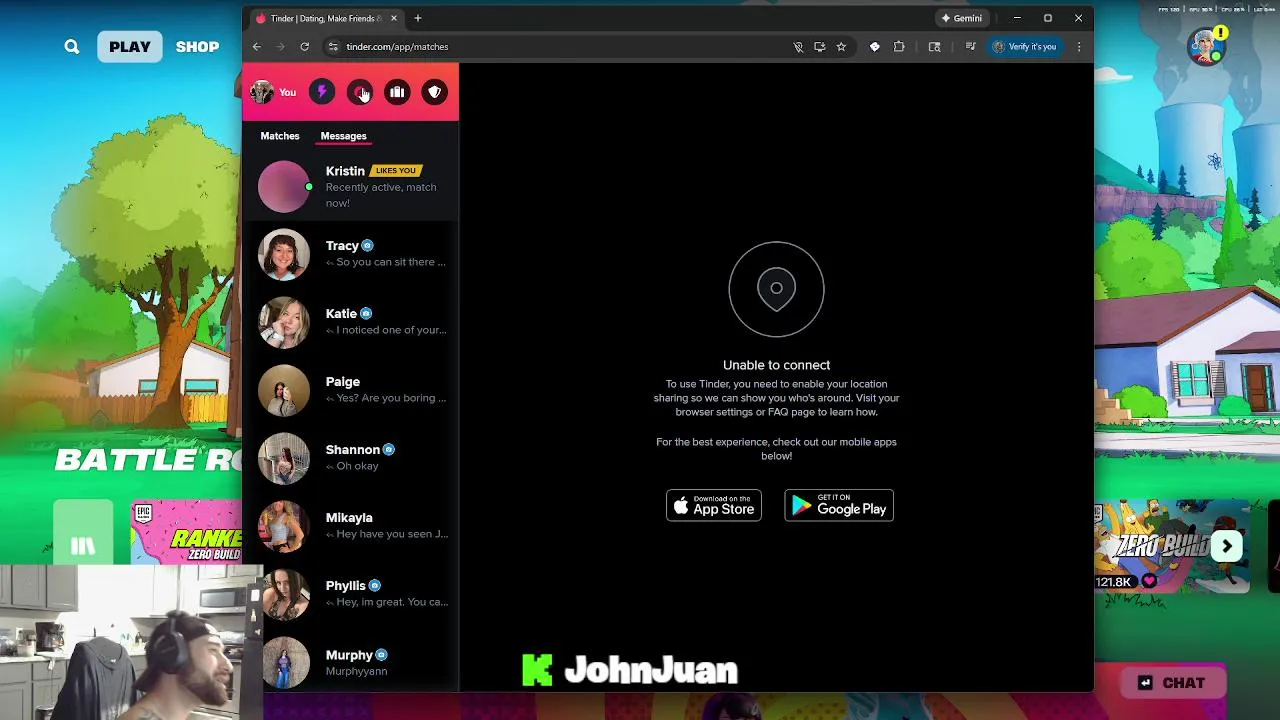This screenshot has width=1280, height=720.
Task: Bookmark this page with the star icon
Action: point(841,47)
